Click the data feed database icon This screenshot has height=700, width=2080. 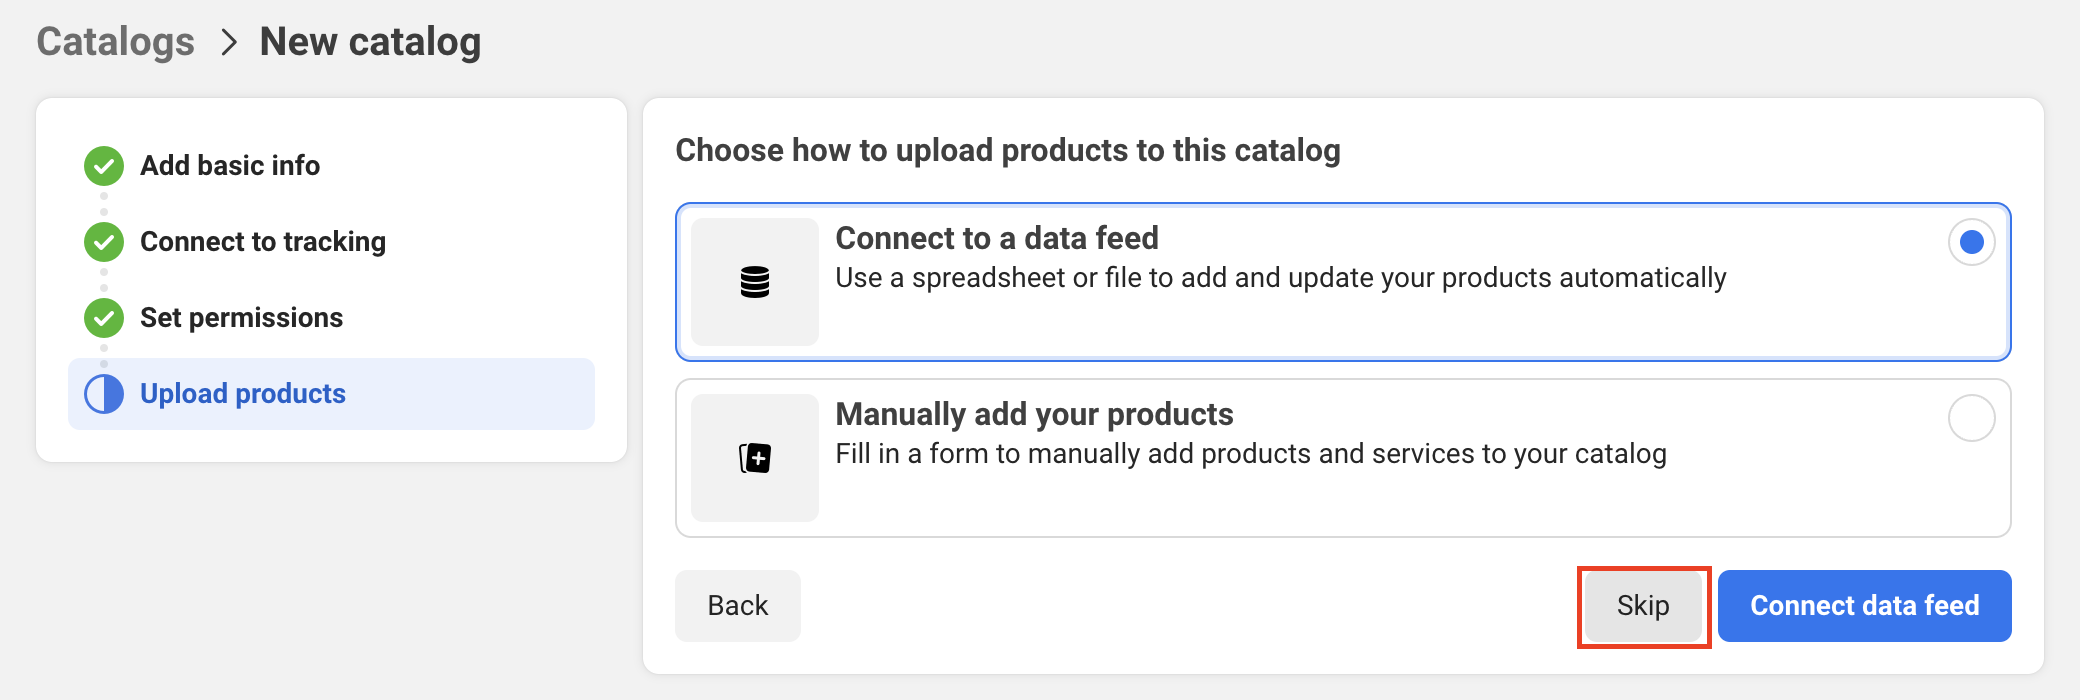click(x=755, y=282)
